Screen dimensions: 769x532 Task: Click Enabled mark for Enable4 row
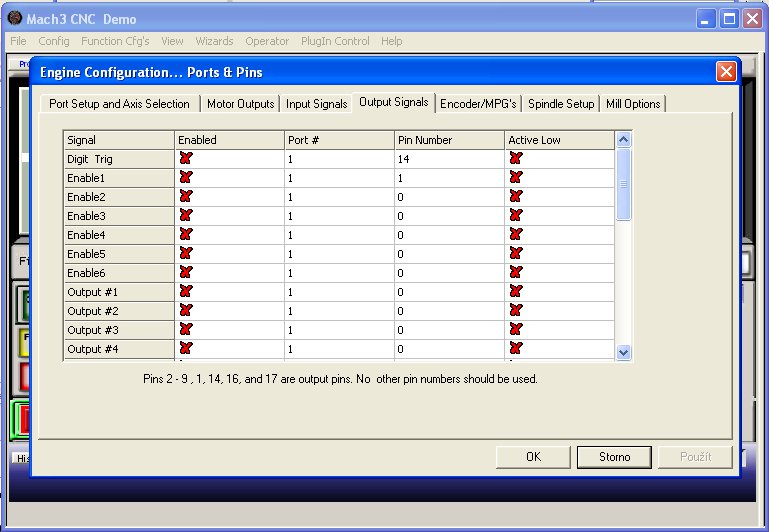(185, 235)
